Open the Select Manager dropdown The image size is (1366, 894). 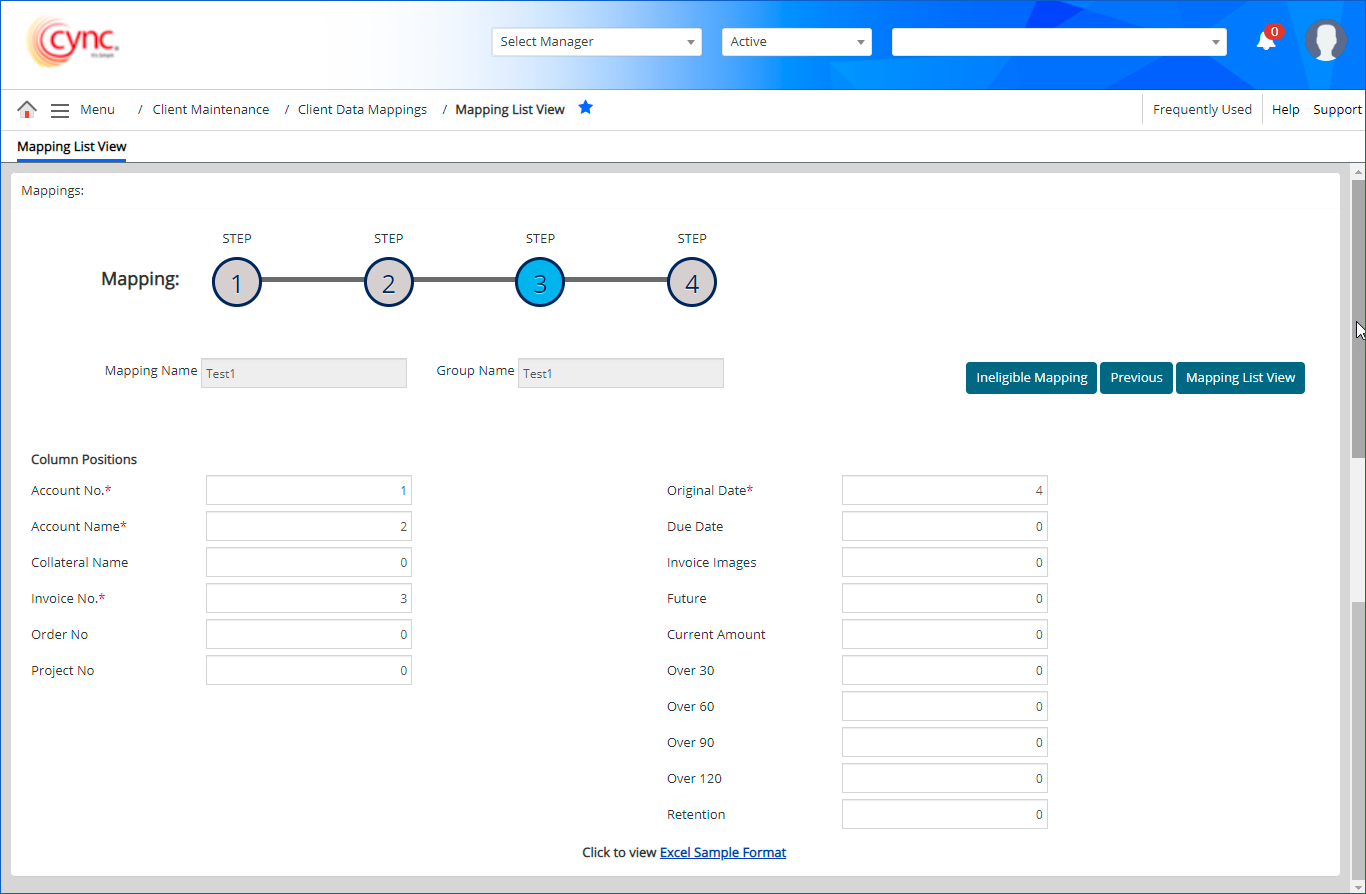click(596, 42)
